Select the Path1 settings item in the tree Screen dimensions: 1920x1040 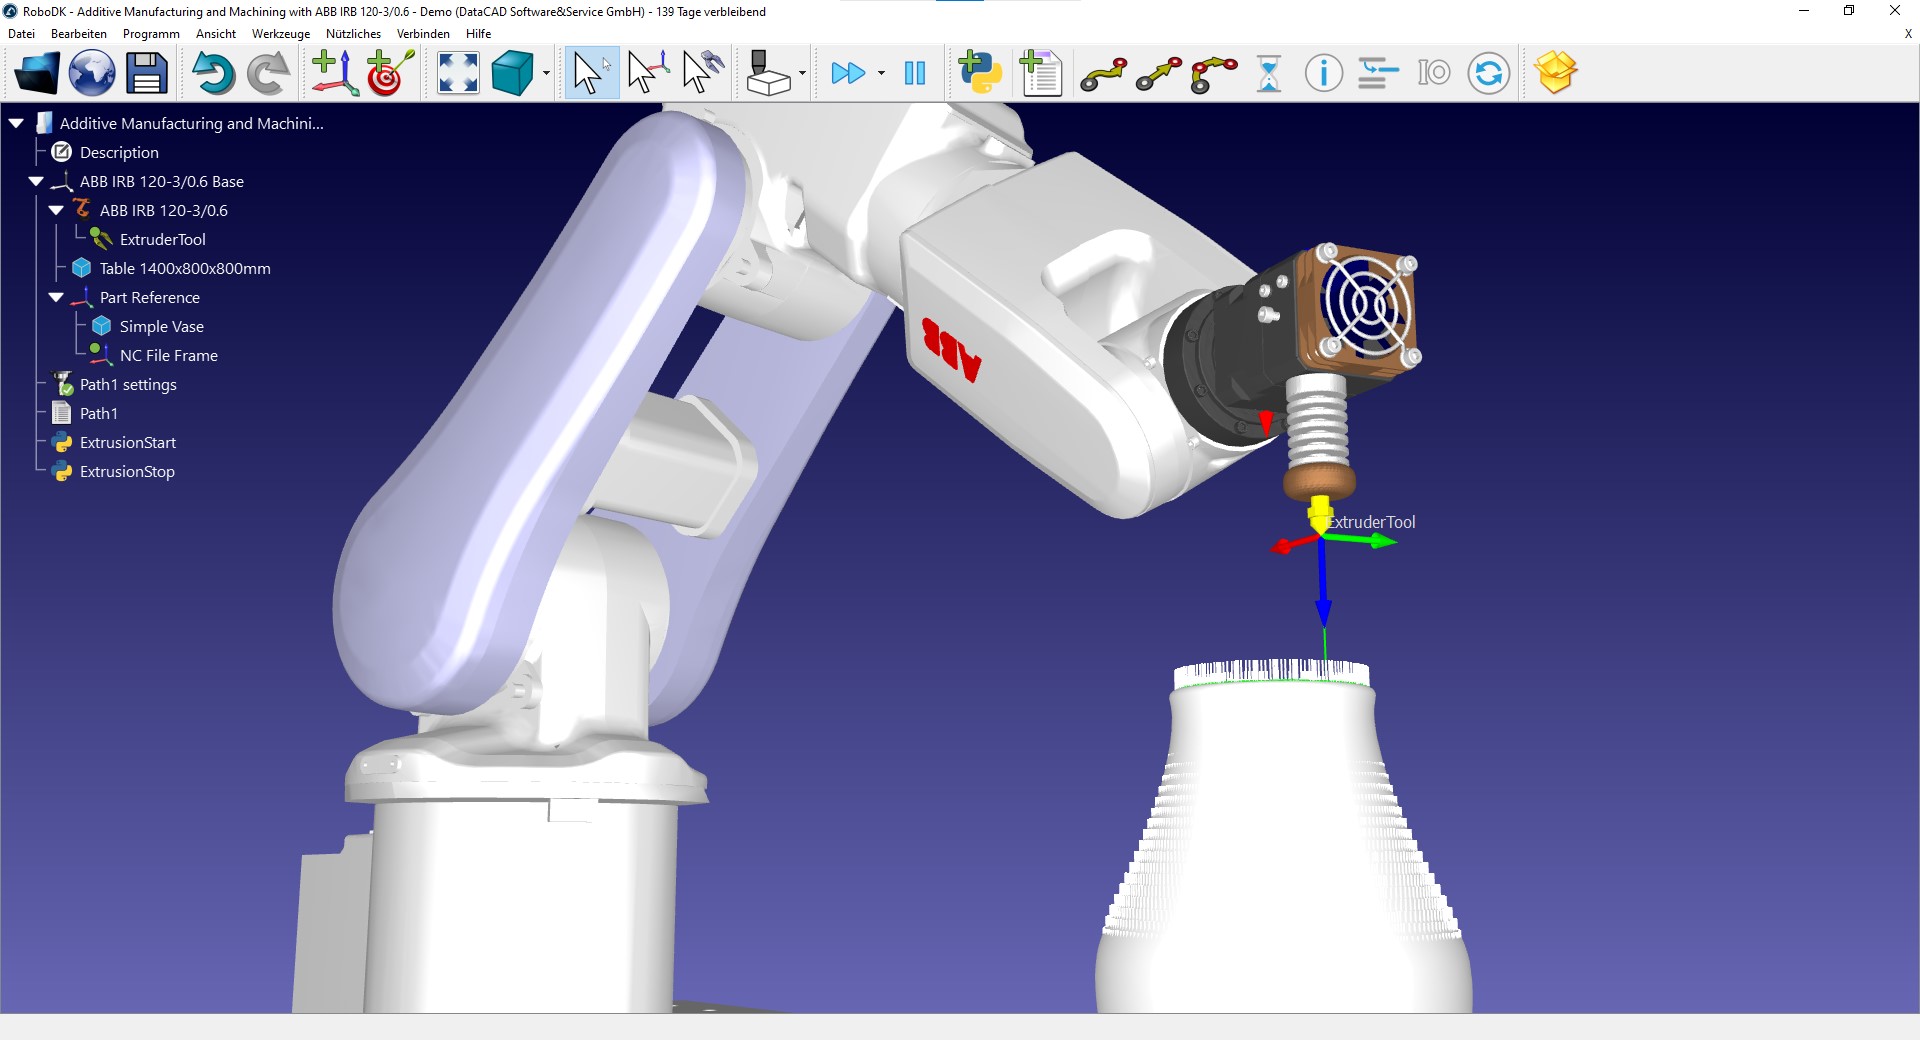[128, 384]
